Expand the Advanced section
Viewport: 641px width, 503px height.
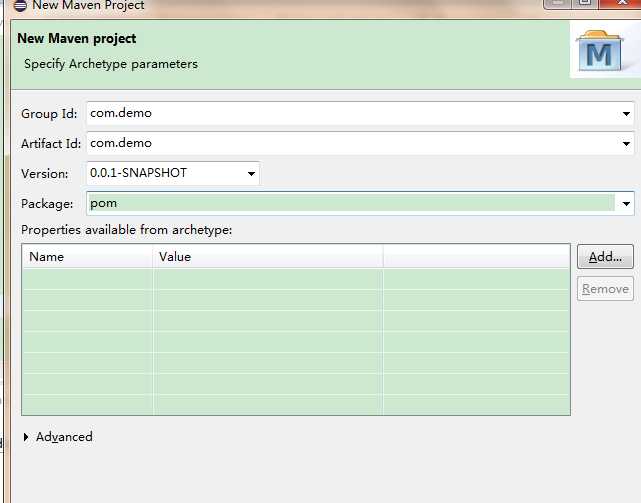[x=26, y=437]
